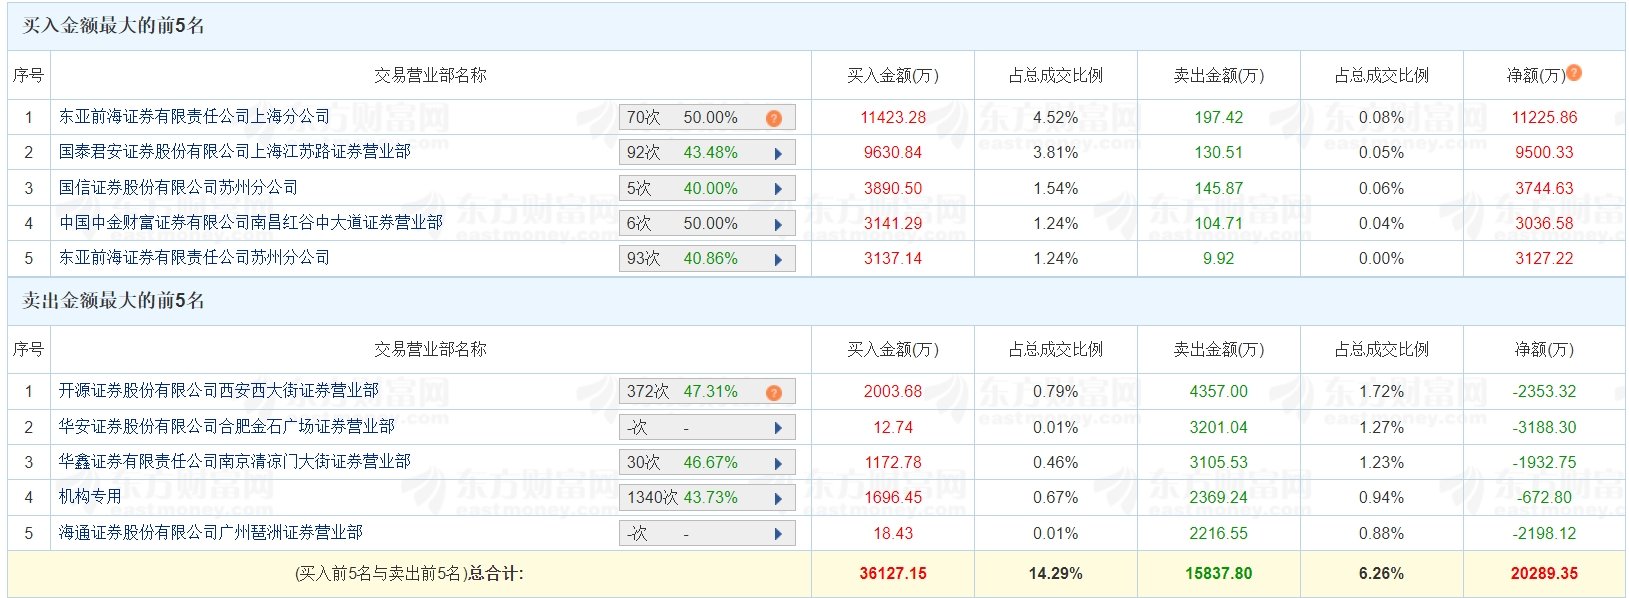Open 东亚前海证券有限责任公司上海分公司 link

click(x=194, y=117)
